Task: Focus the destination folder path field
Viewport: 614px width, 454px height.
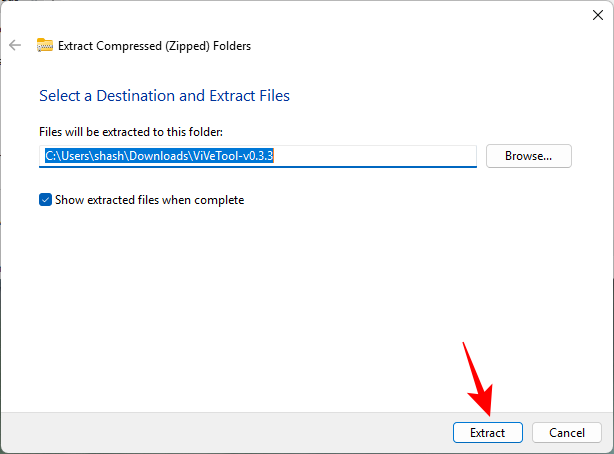Action: [258, 156]
